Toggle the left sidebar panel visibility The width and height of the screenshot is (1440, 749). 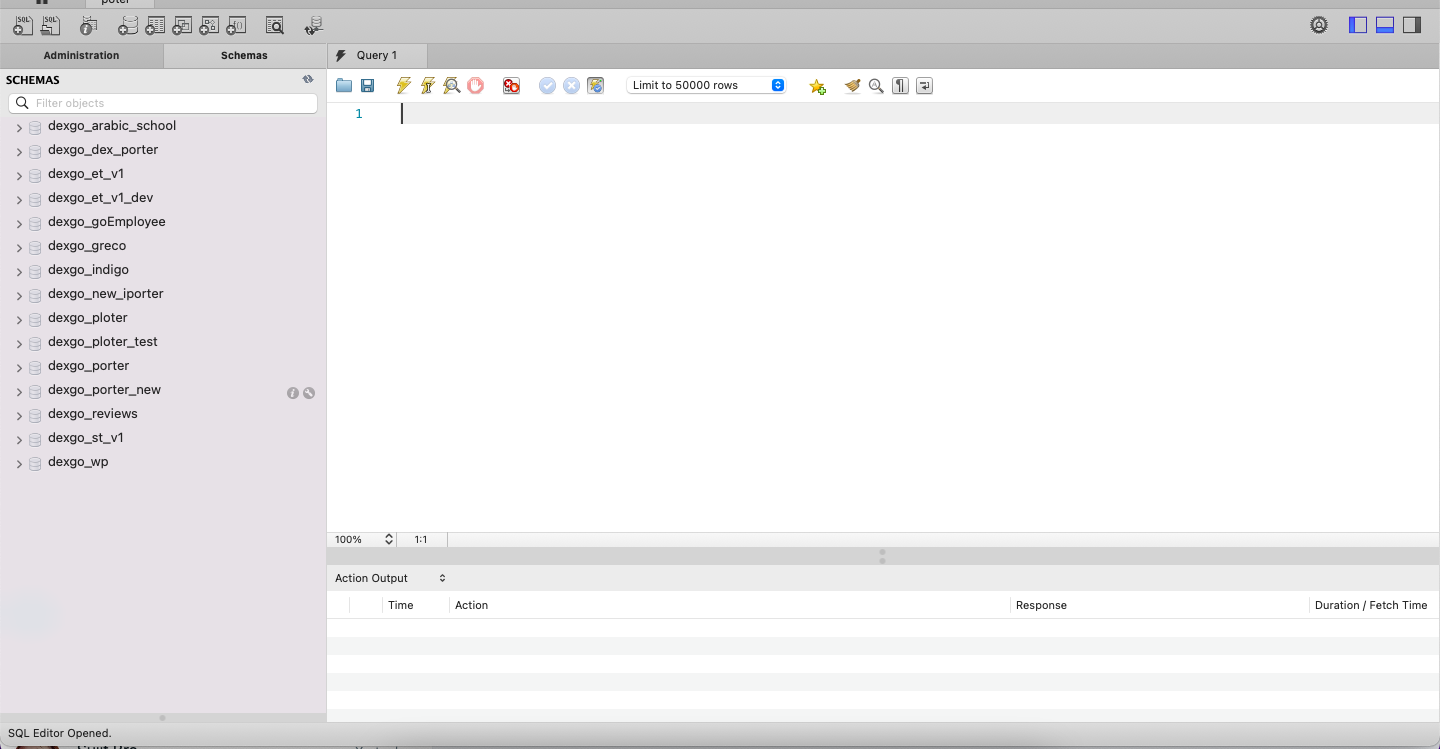(x=1357, y=25)
